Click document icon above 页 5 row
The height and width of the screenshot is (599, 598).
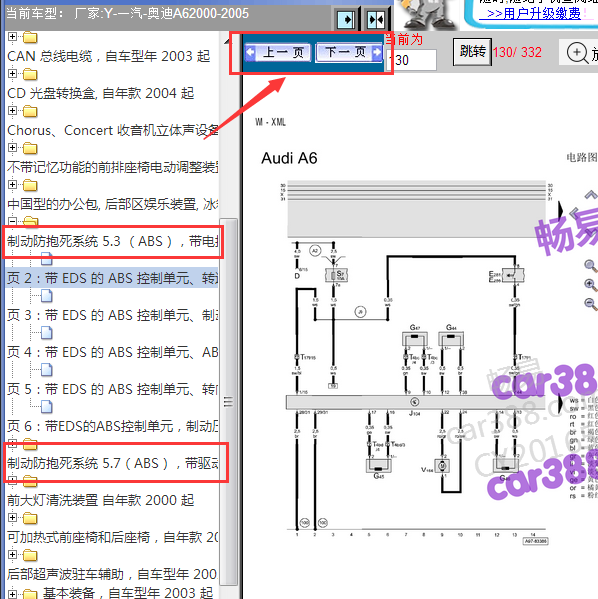click(47, 369)
